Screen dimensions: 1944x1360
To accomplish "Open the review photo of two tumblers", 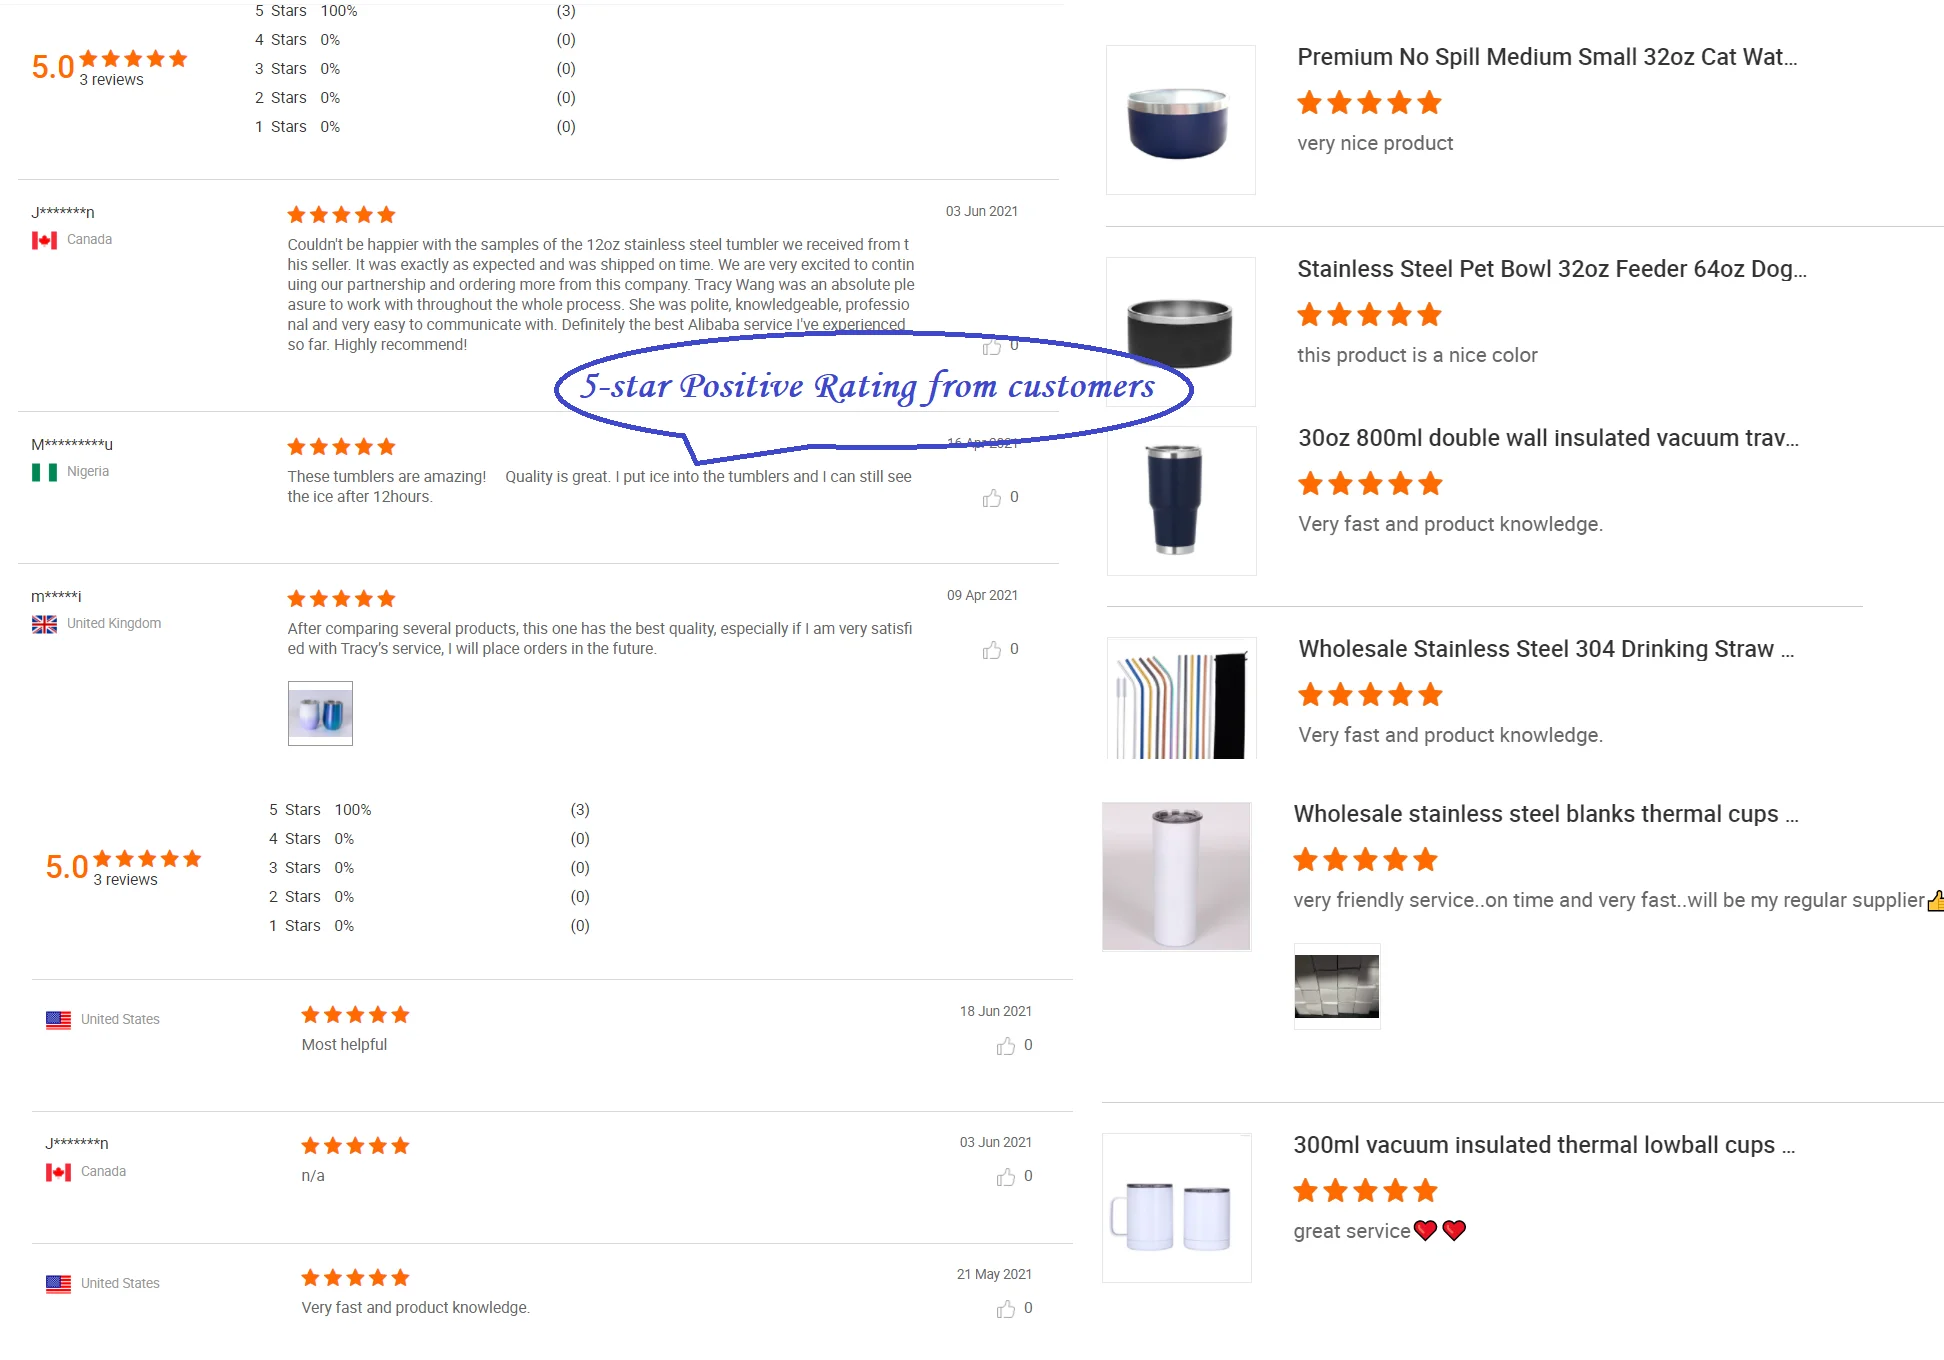I will tap(320, 713).
